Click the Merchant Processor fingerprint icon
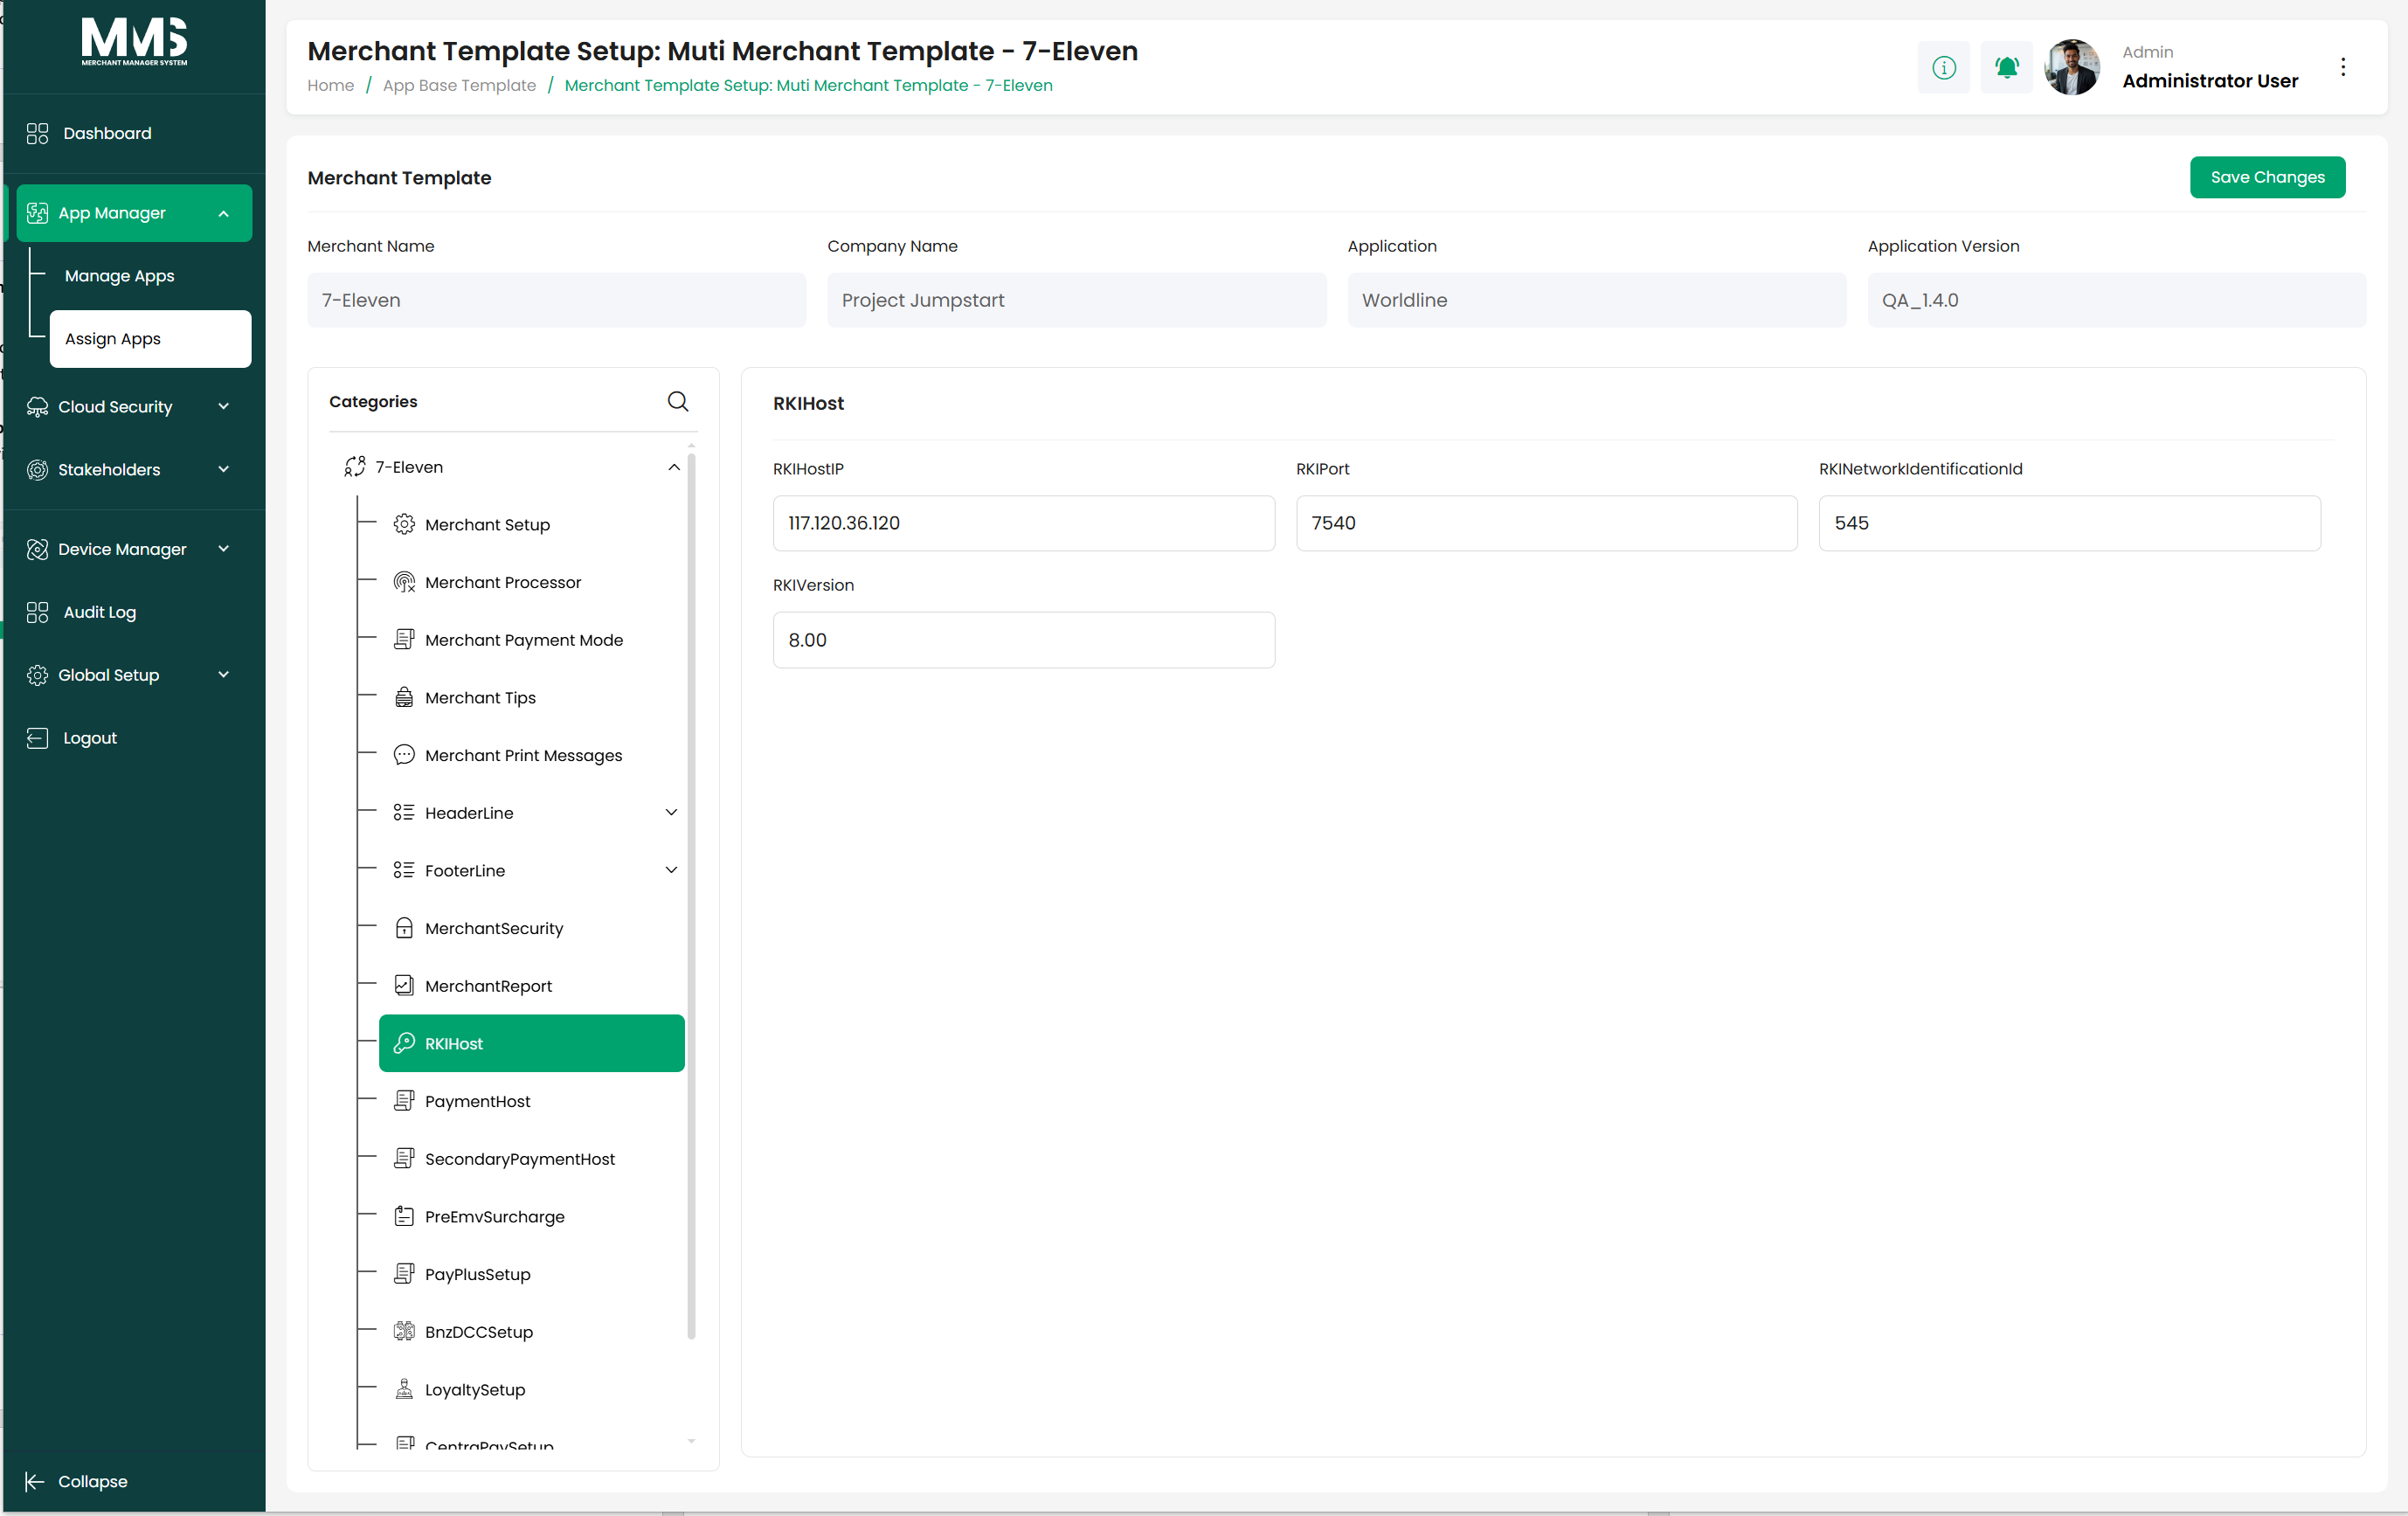 (x=404, y=582)
